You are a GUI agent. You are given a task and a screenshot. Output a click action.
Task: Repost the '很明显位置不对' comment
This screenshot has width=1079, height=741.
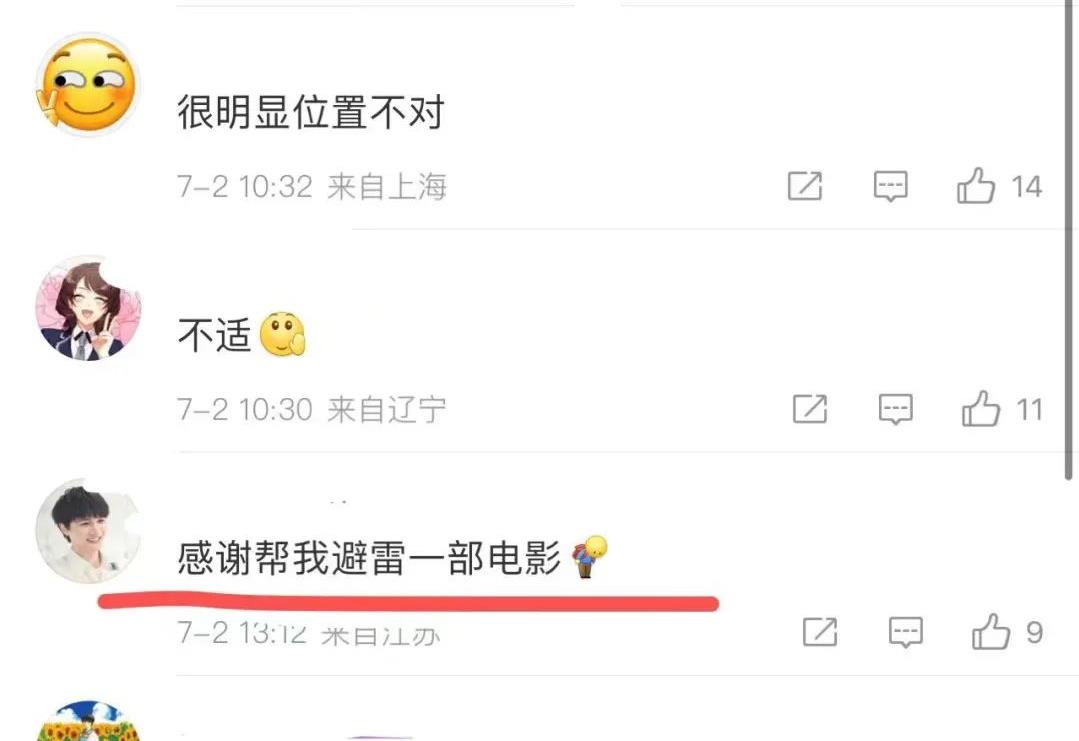pos(805,186)
